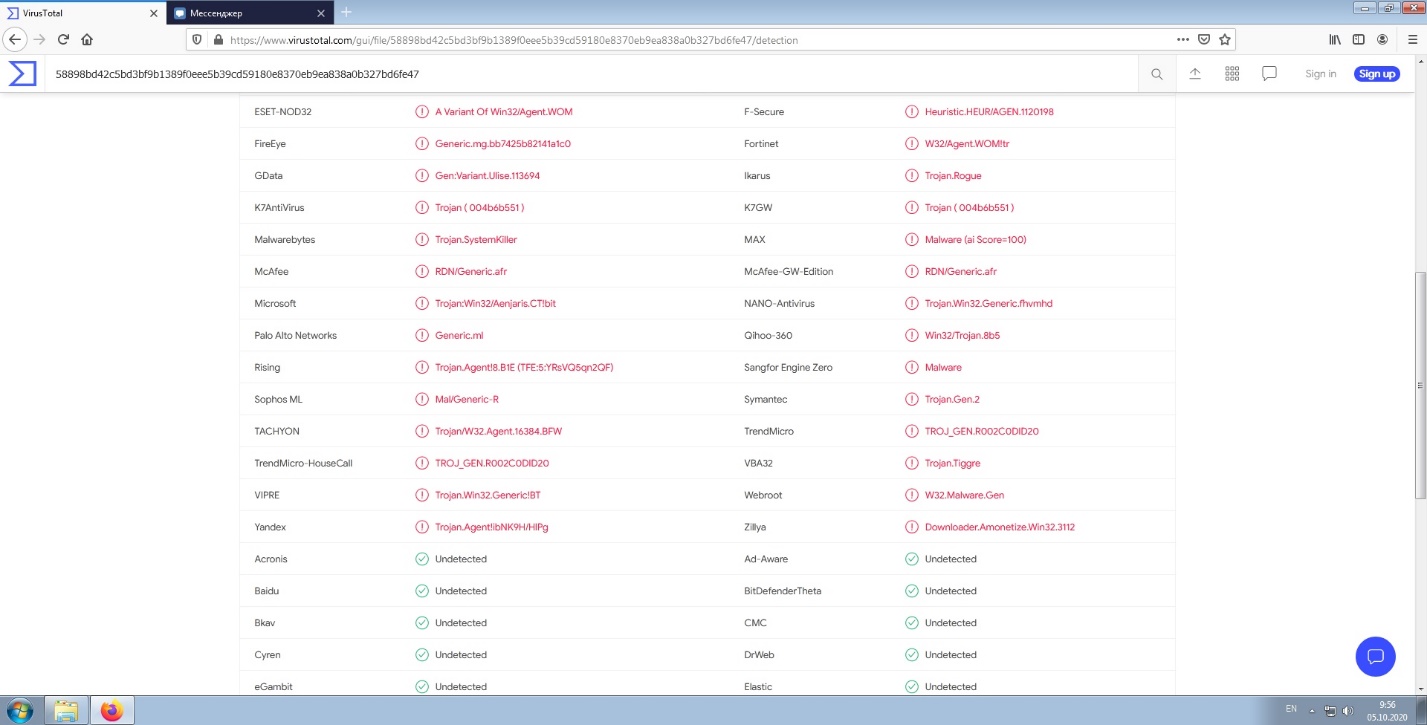The image size is (1427, 725).
Task: Click 'Trojan:Win32/Aenjaris.CT!bit' text
Action: [x=495, y=304]
